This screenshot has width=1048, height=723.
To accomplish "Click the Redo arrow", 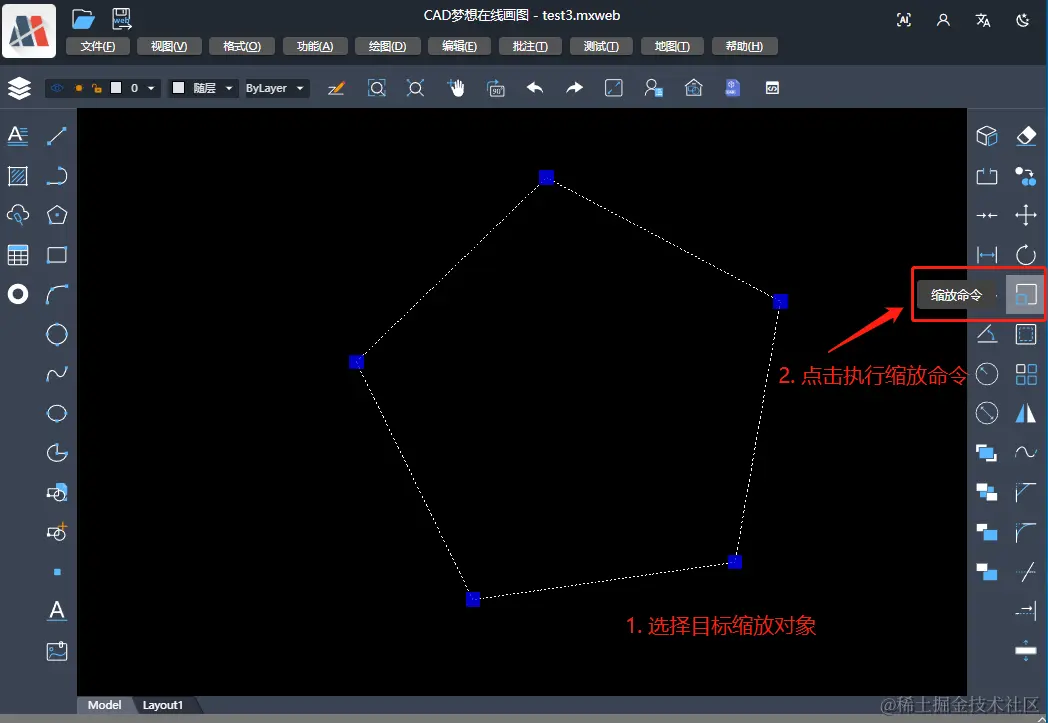I will (574, 88).
